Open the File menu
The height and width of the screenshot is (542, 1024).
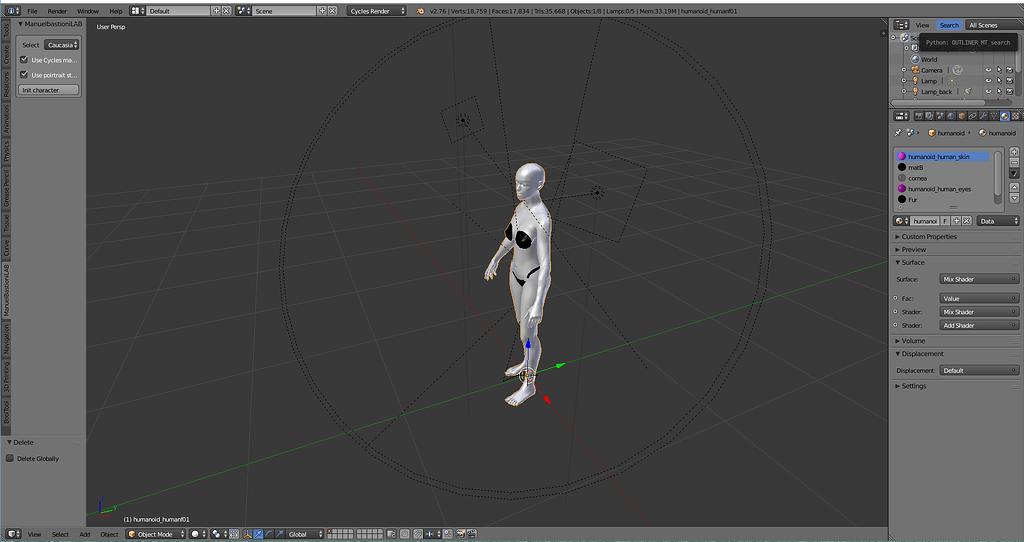(x=32, y=11)
